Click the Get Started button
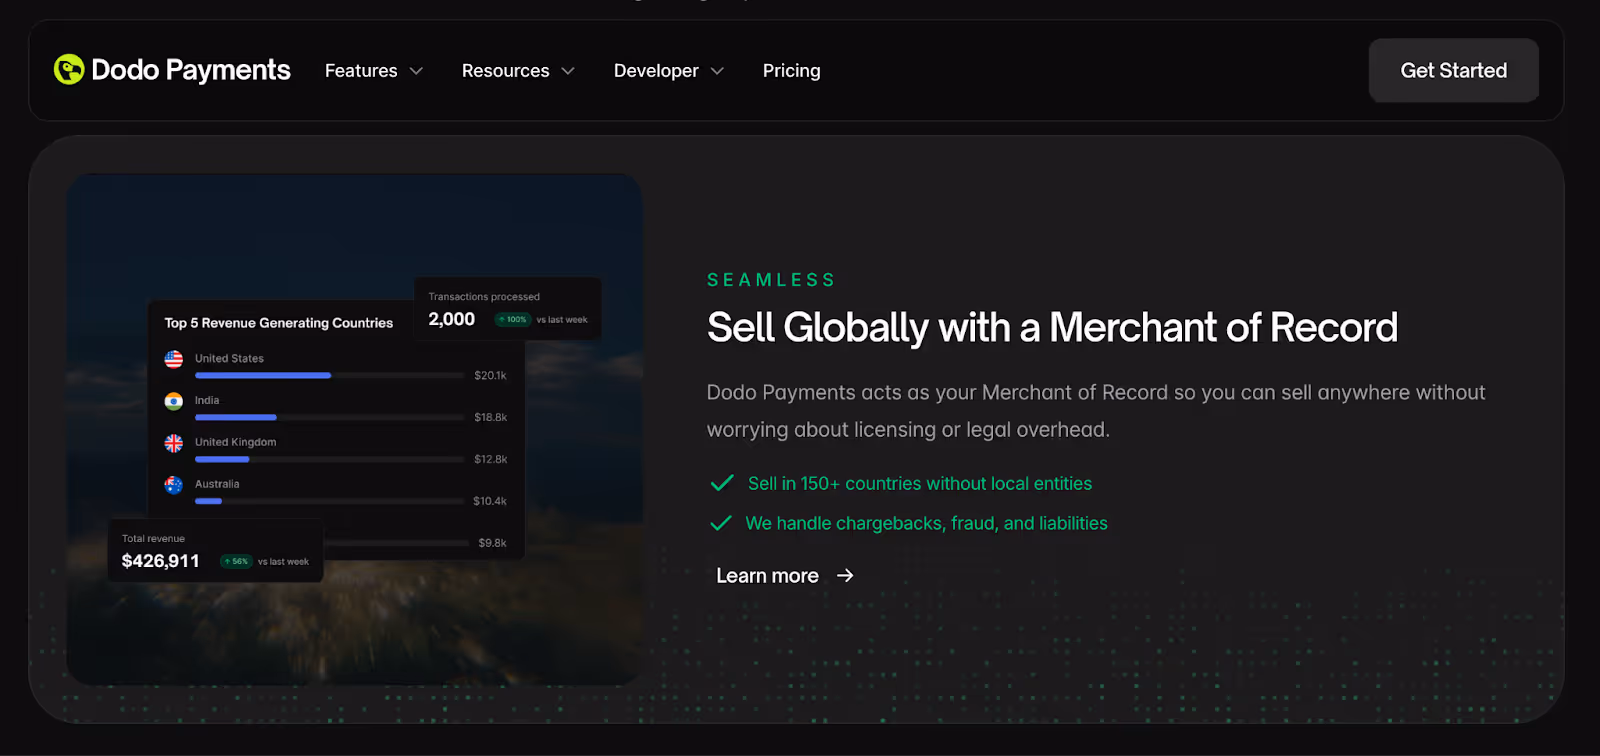Viewport: 1600px width, 756px height. [x=1453, y=70]
